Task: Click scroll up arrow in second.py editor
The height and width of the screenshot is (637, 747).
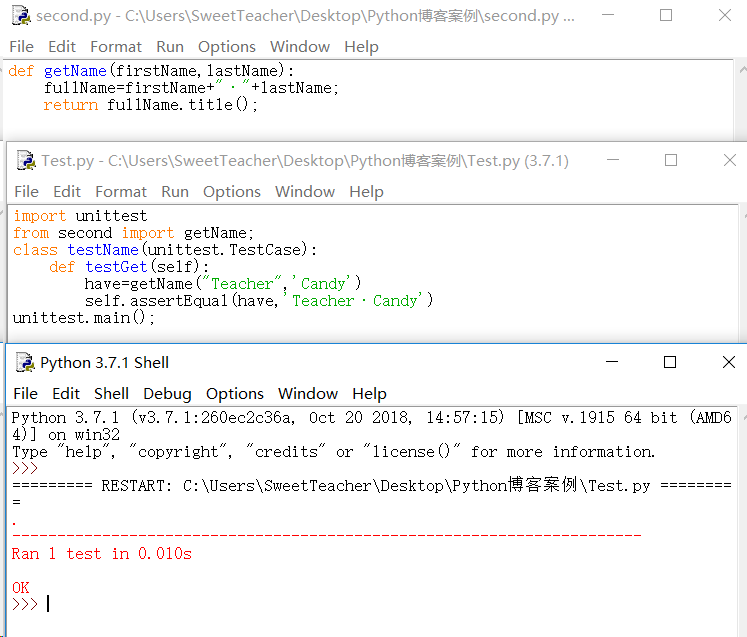Action: click(742, 70)
